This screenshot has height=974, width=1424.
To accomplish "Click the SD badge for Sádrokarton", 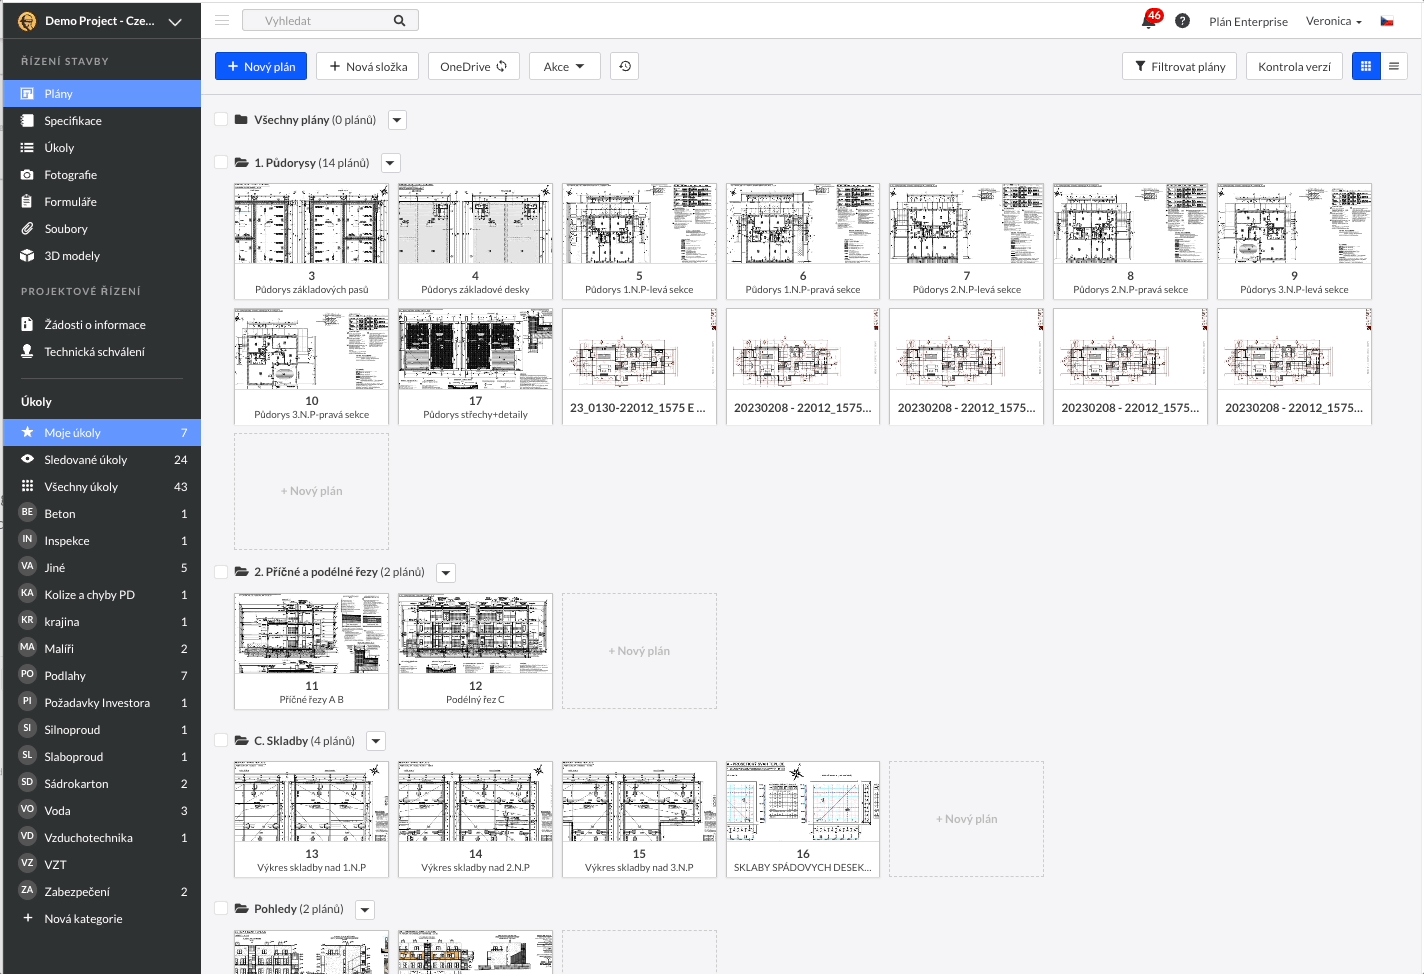I will pyautogui.click(x=27, y=782).
